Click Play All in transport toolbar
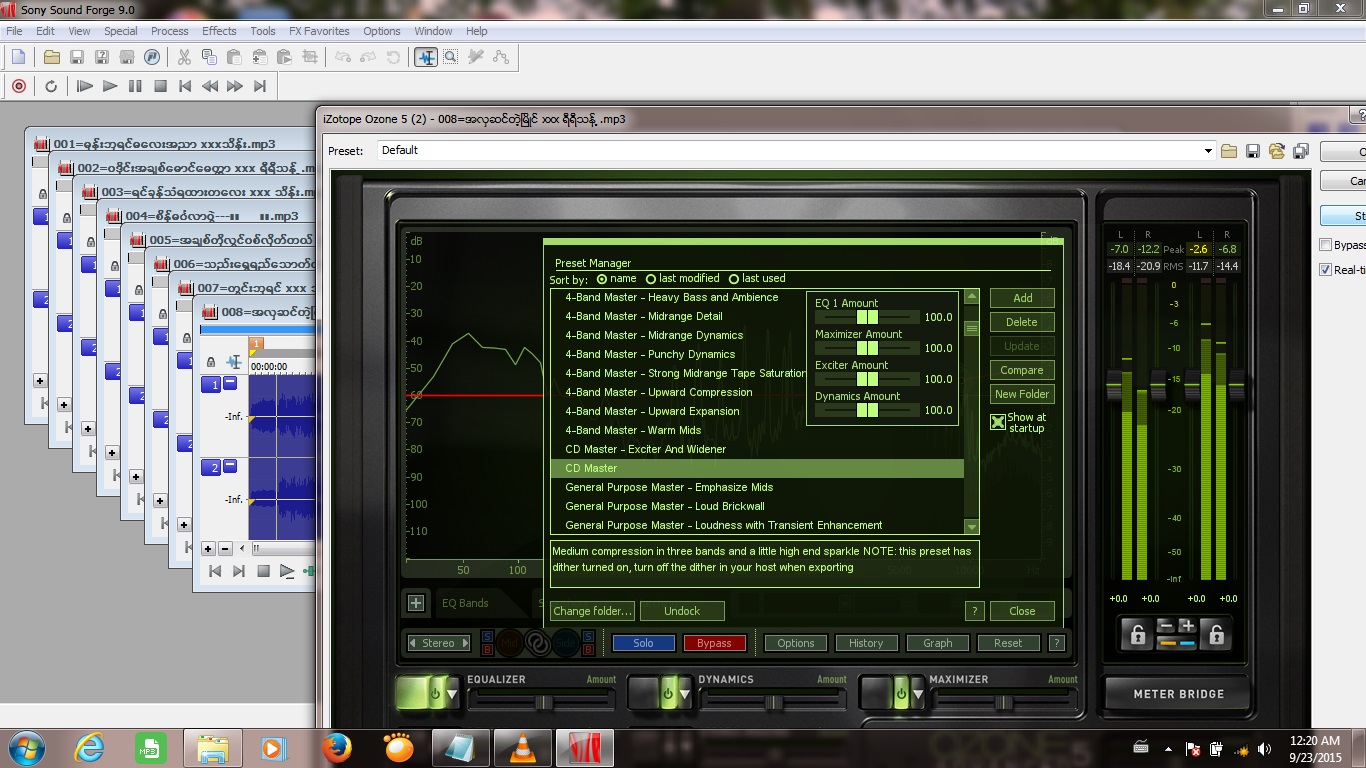Viewport: 1366px width, 768px height. coord(85,86)
